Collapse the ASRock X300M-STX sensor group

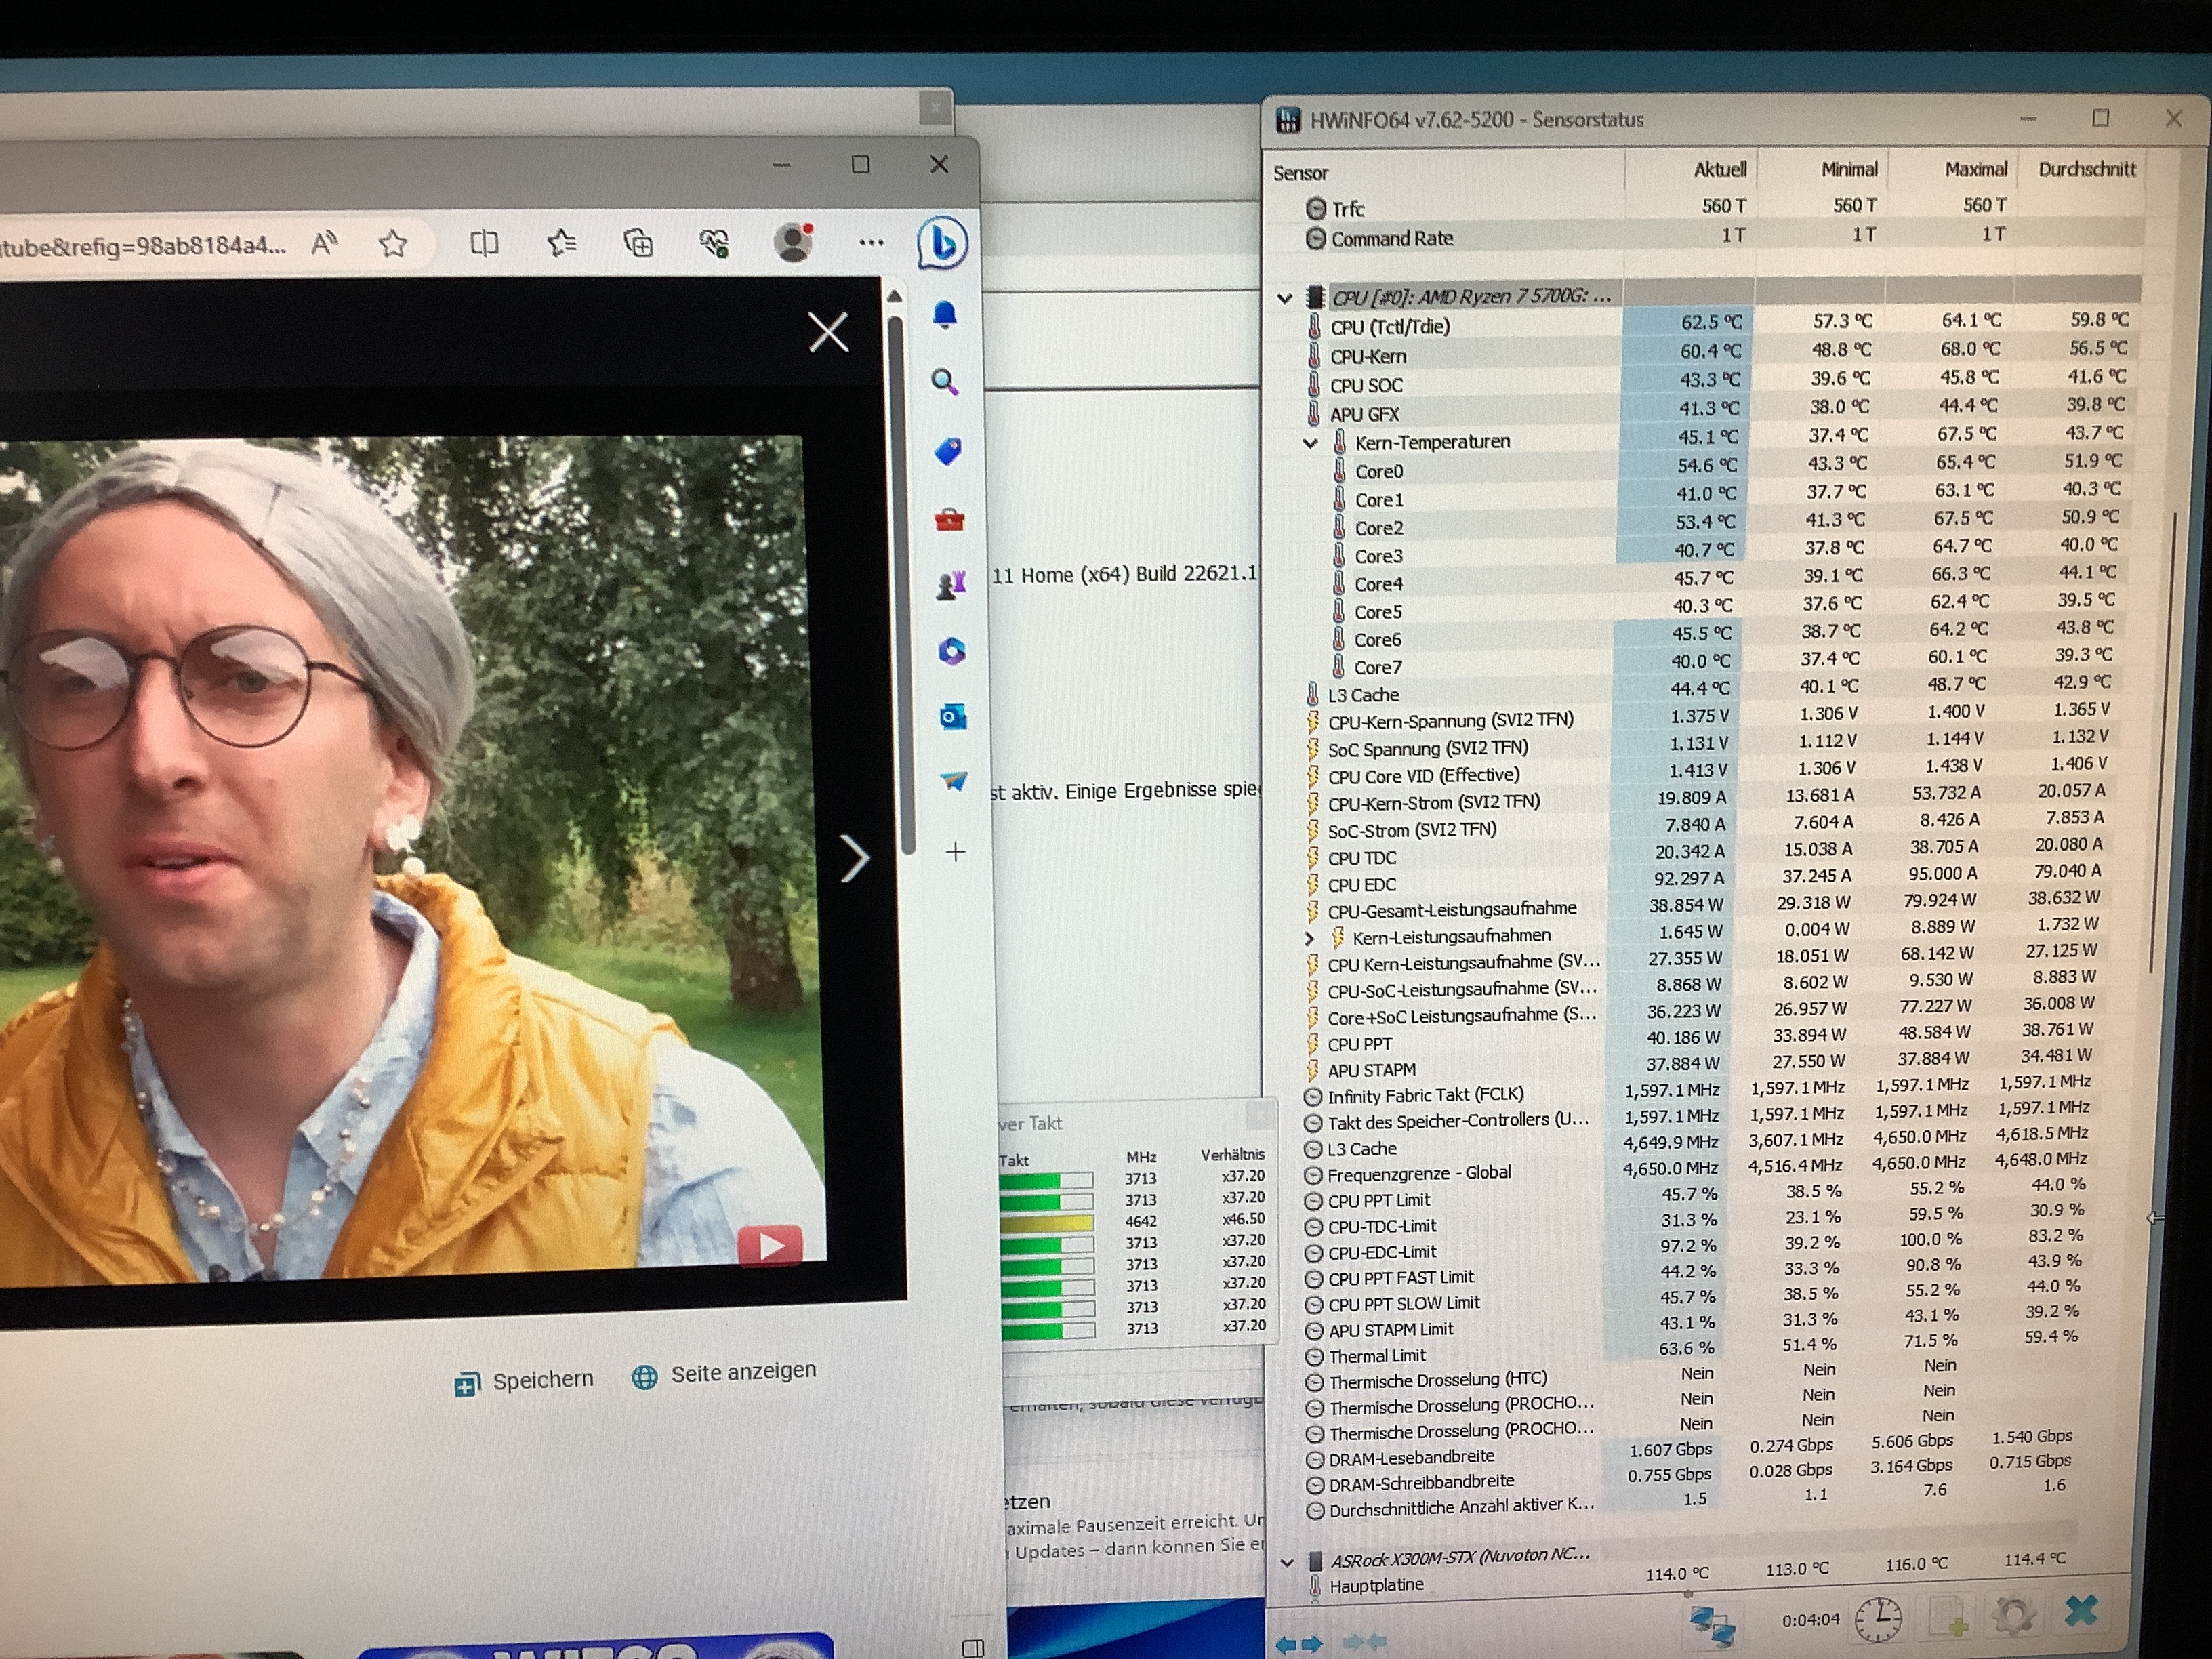point(1288,1562)
